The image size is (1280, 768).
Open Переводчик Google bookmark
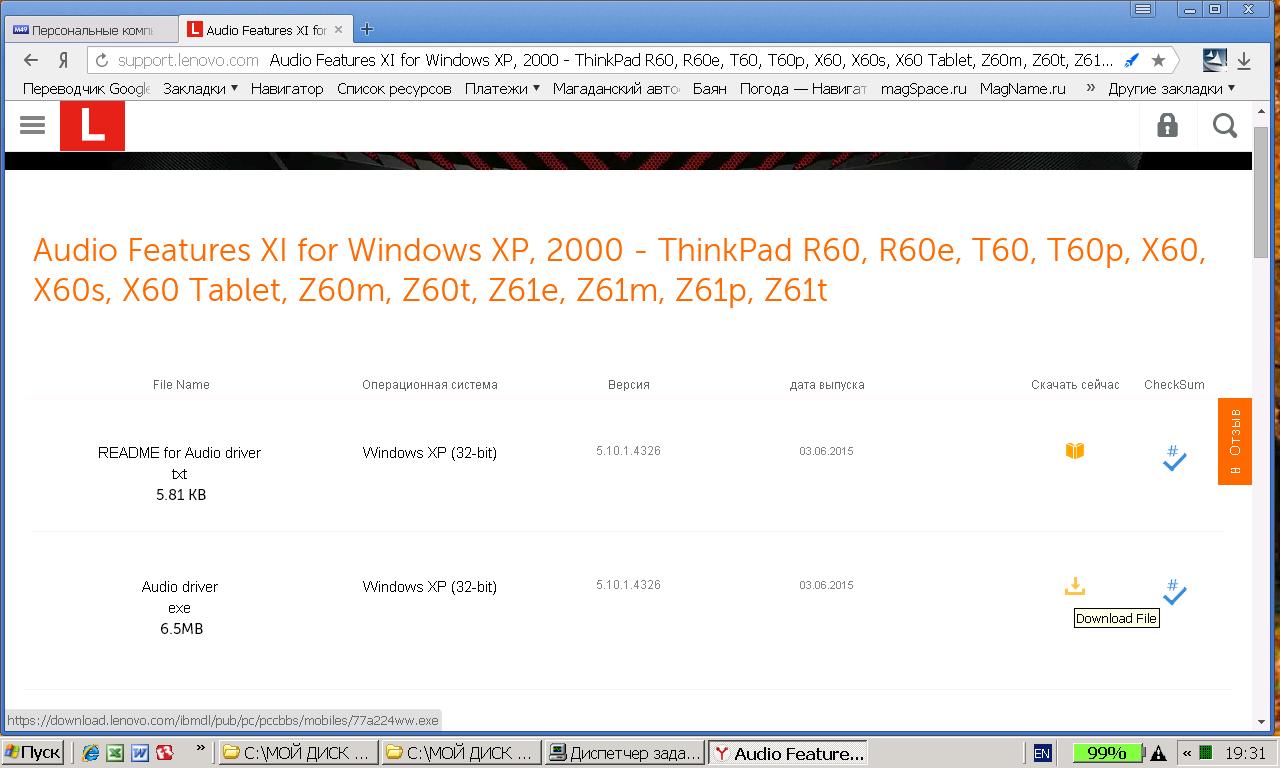(x=86, y=88)
